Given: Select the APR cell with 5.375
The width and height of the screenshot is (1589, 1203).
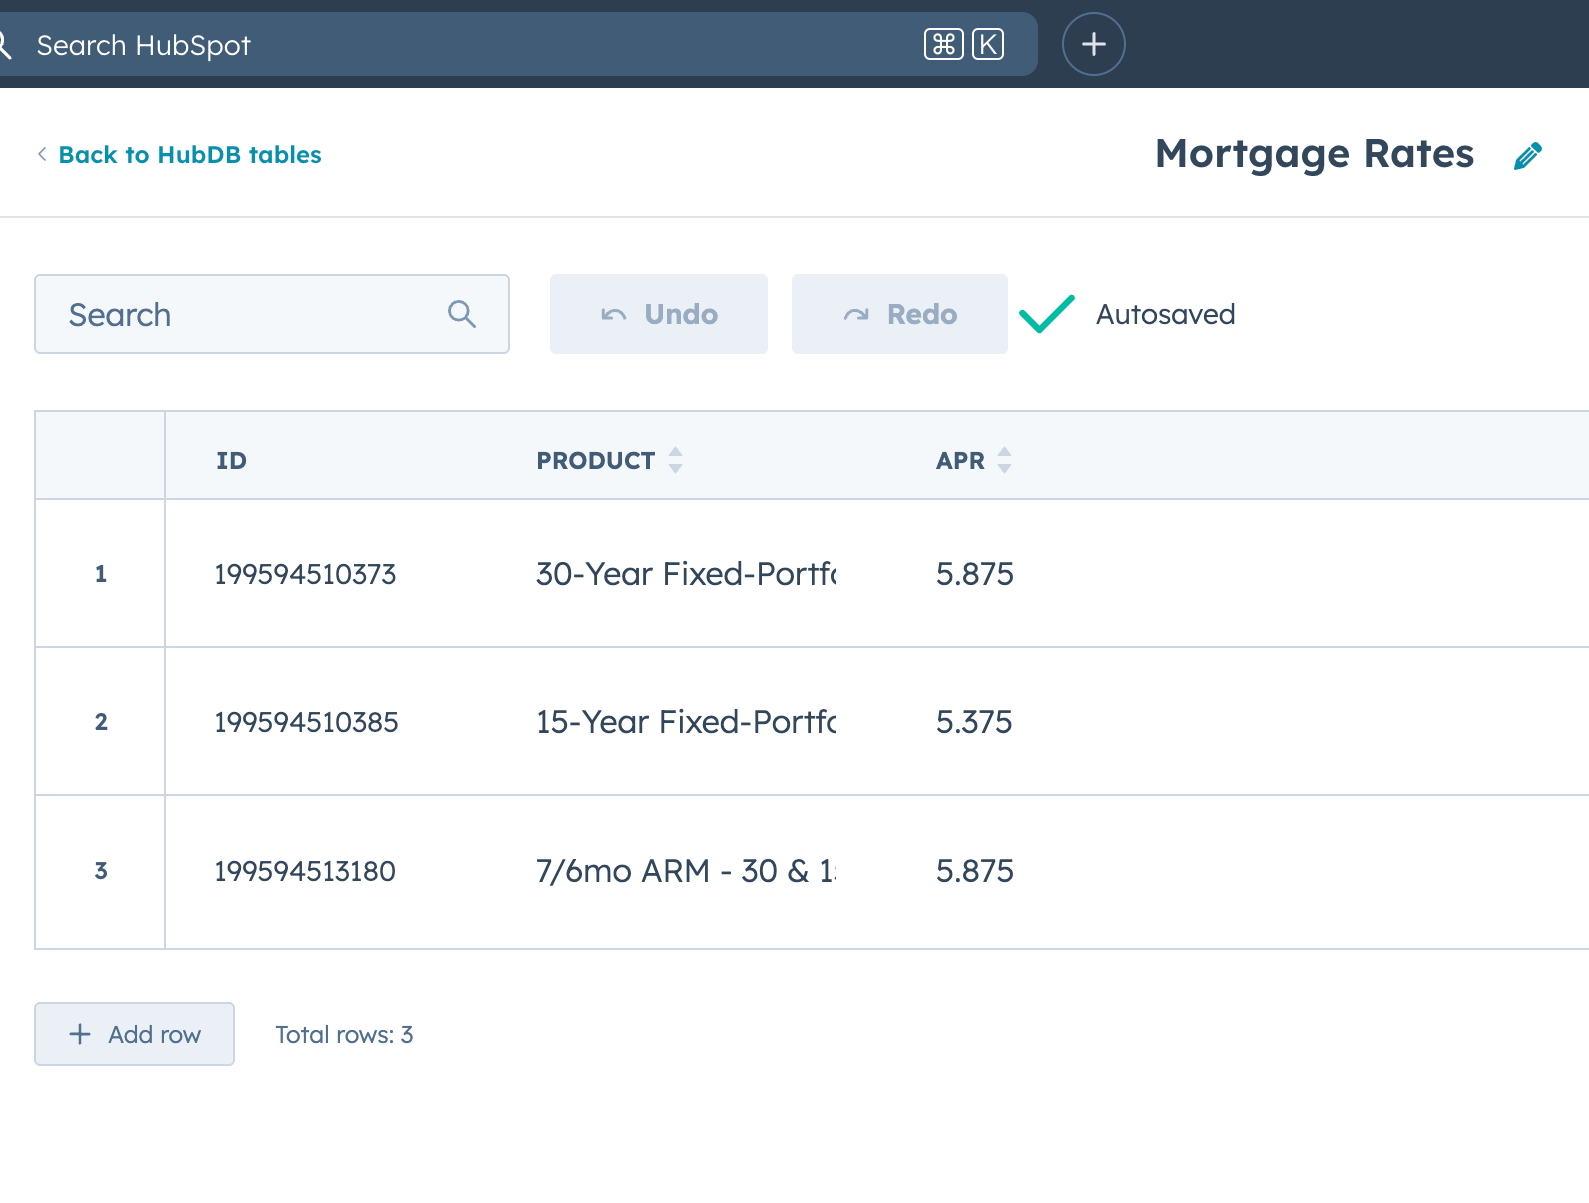Looking at the screenshot, I should (974, 722).
